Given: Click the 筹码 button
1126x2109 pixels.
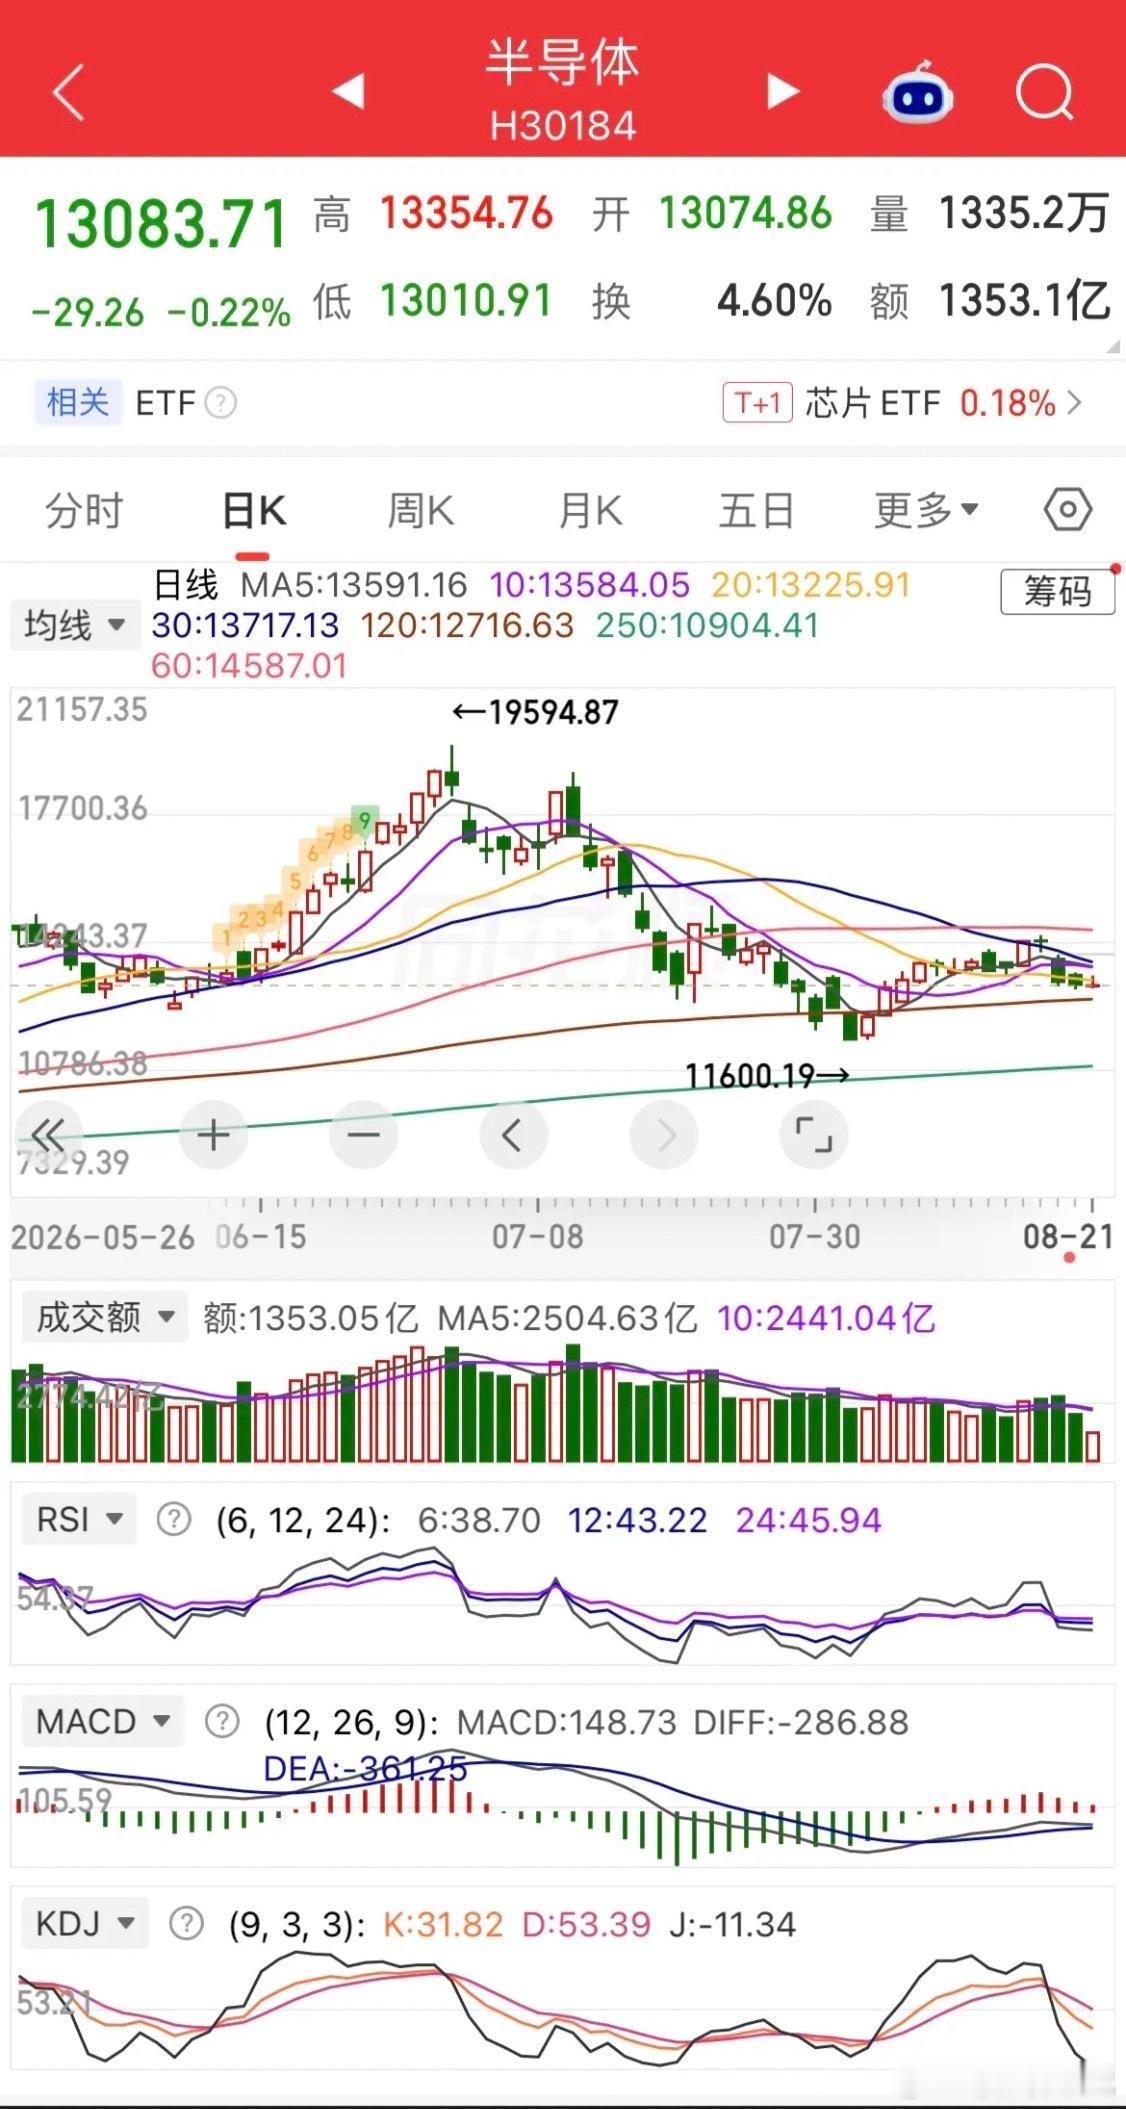Looking at the screenshot, I should pos(1057,592).
